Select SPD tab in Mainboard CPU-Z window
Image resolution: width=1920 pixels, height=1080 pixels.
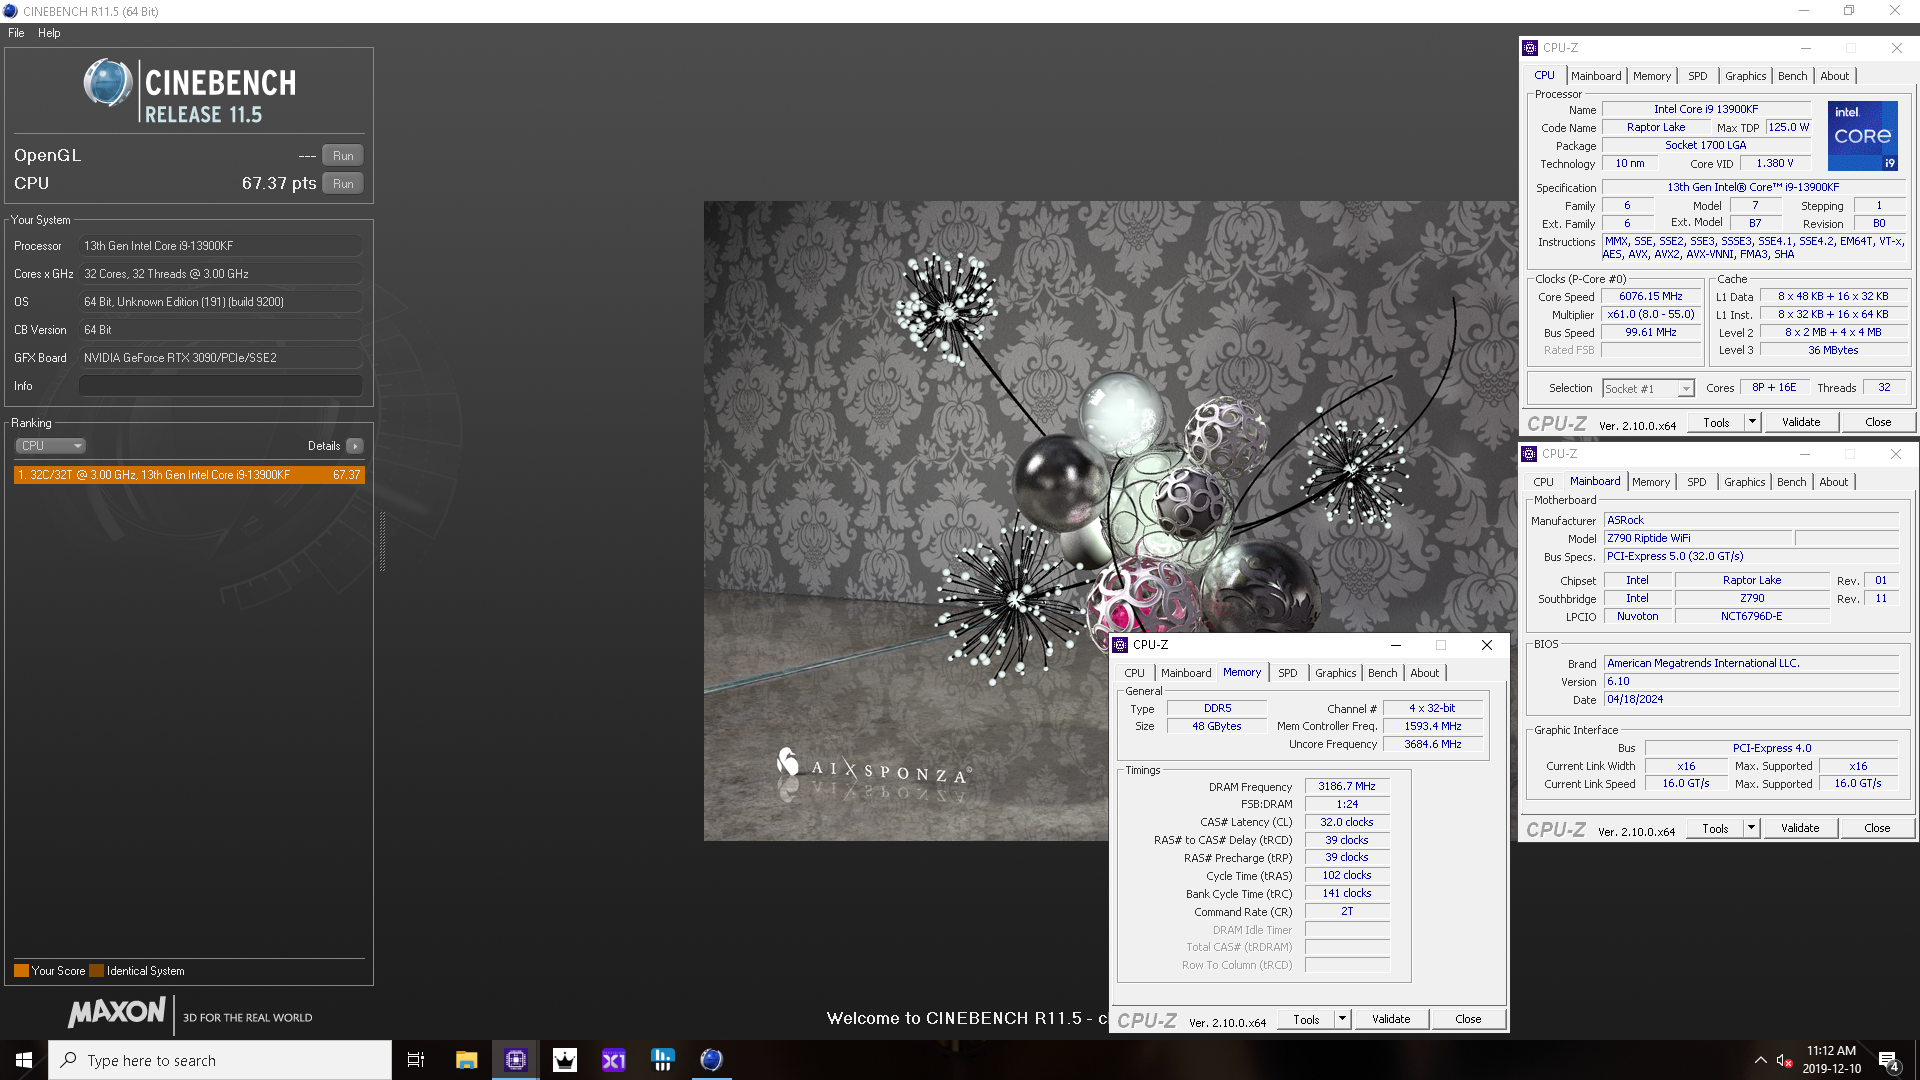tap(1697, 482)
